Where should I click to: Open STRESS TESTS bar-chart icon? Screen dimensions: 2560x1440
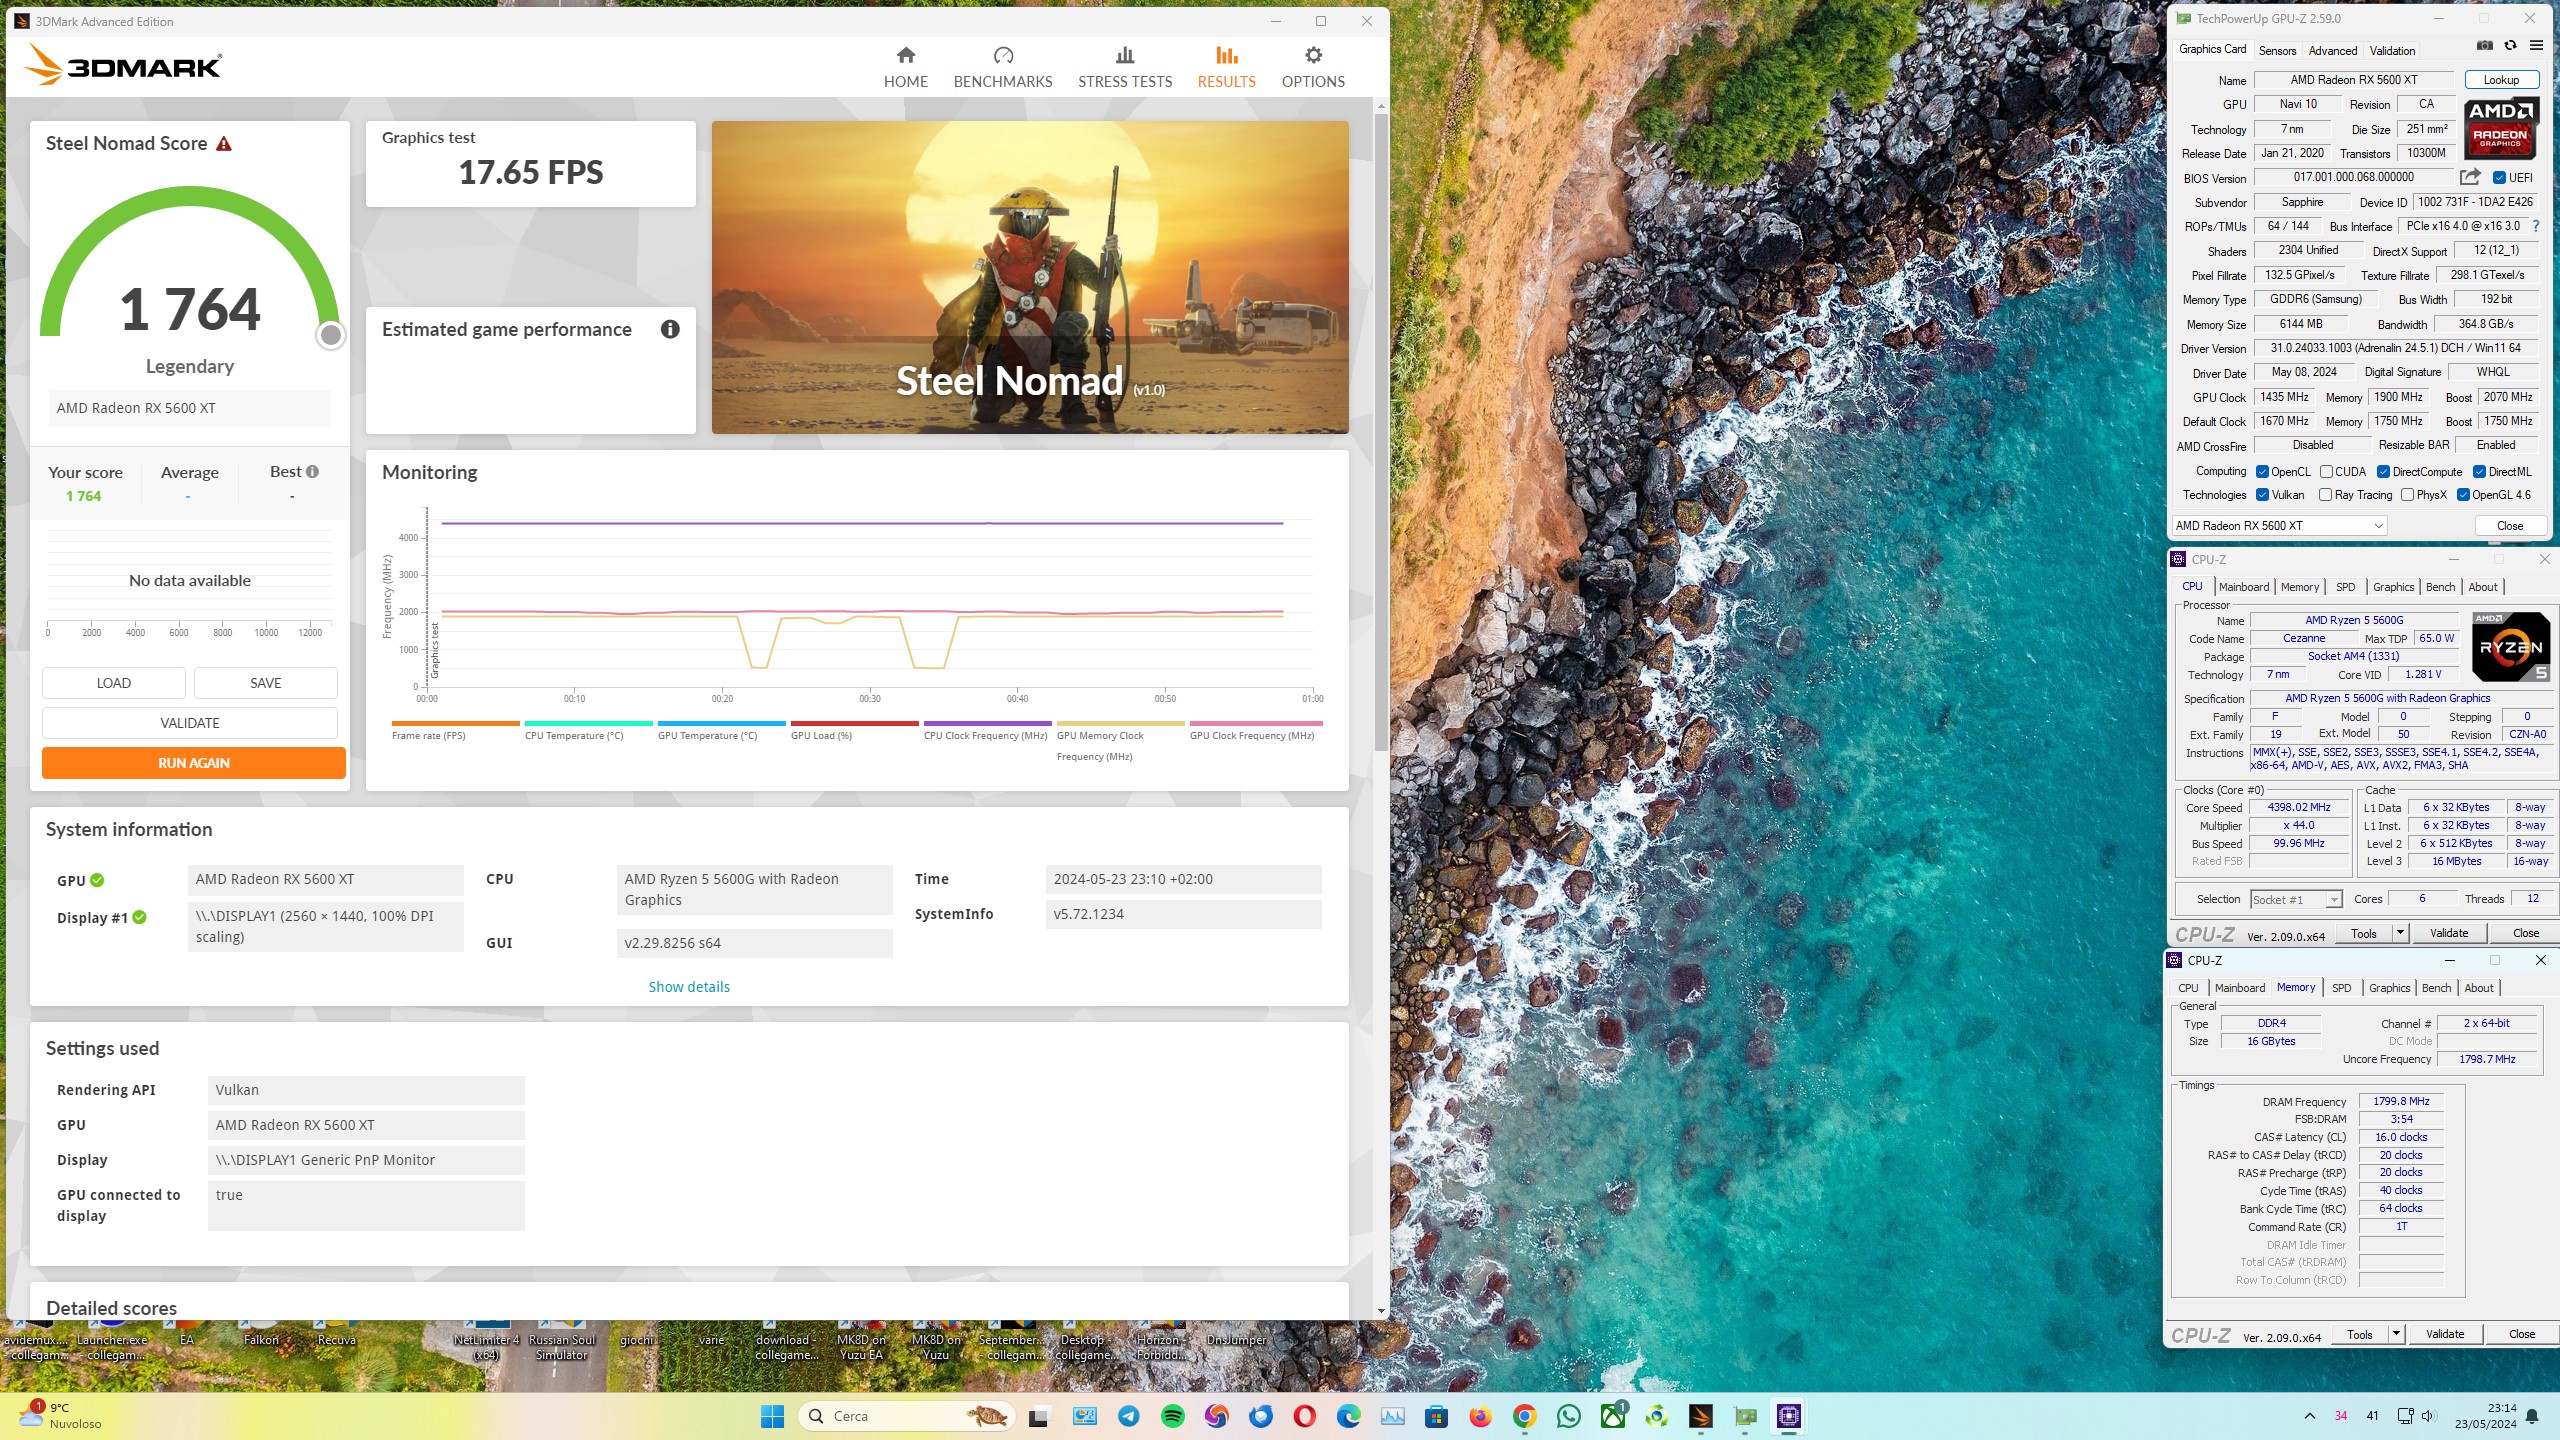click(1125, 55)
